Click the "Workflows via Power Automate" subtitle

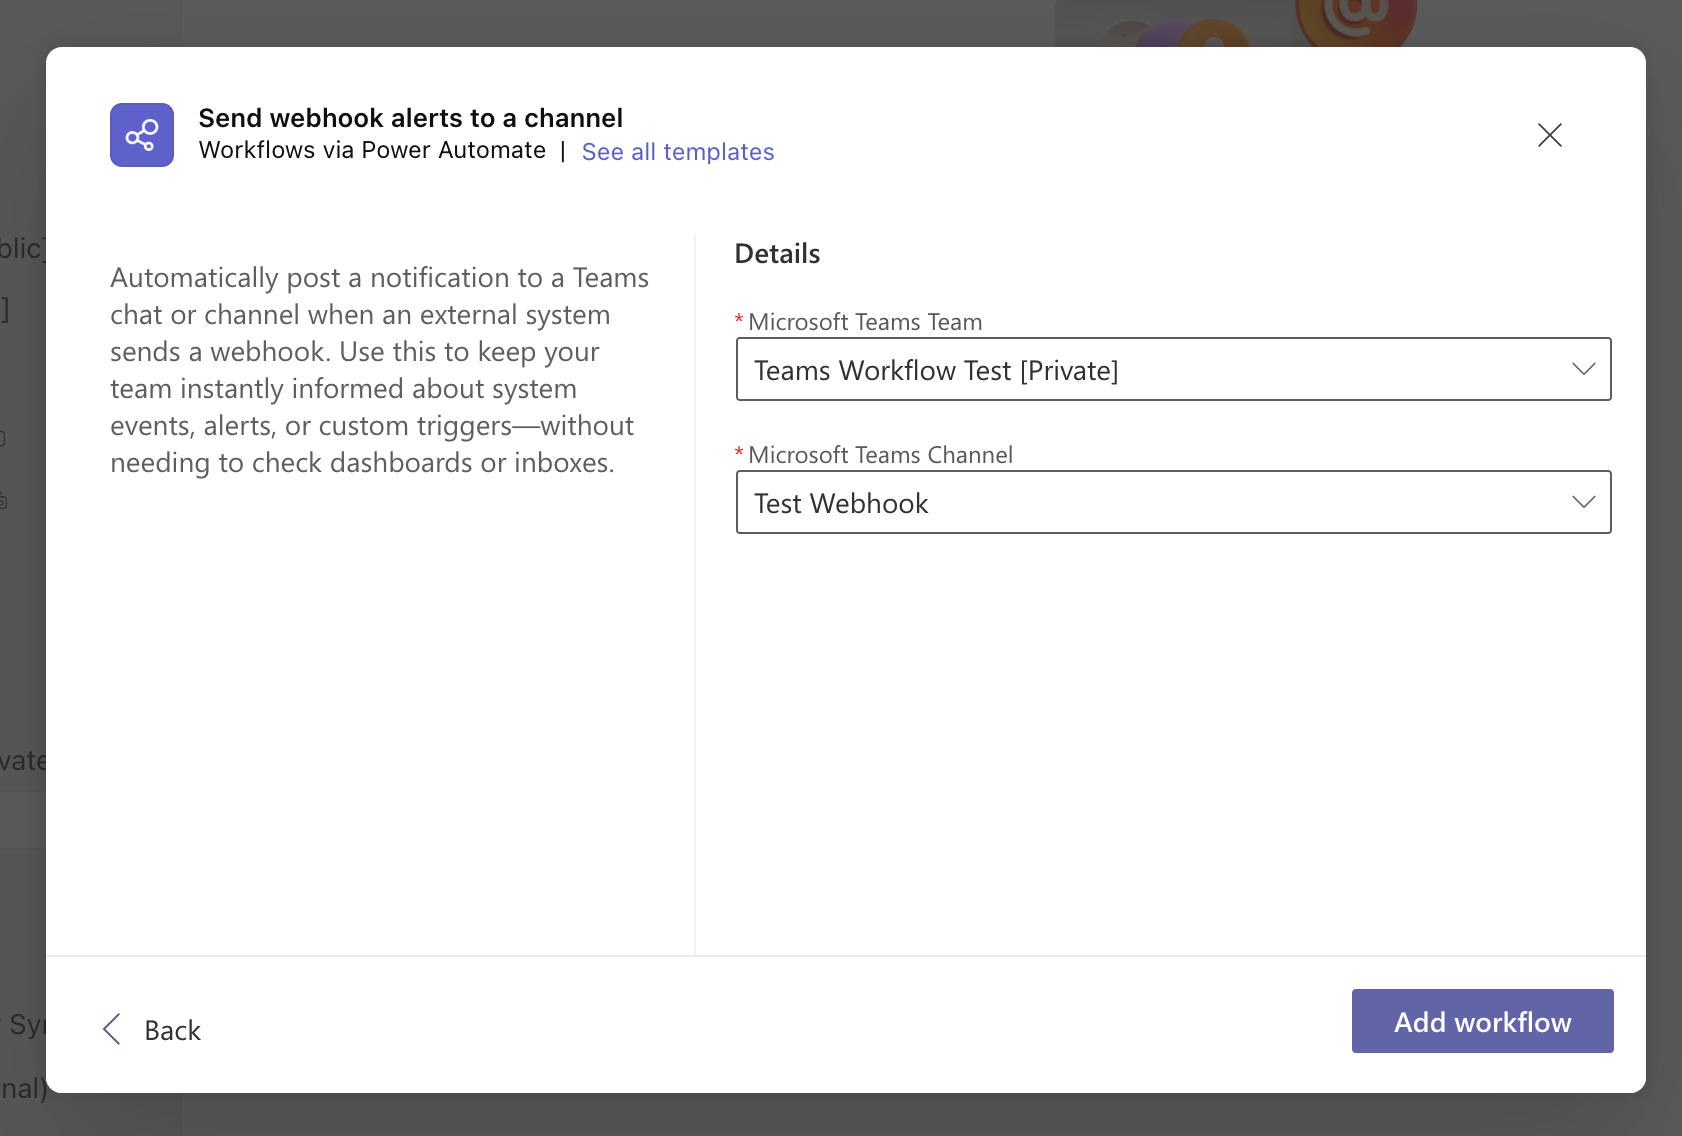372,150
